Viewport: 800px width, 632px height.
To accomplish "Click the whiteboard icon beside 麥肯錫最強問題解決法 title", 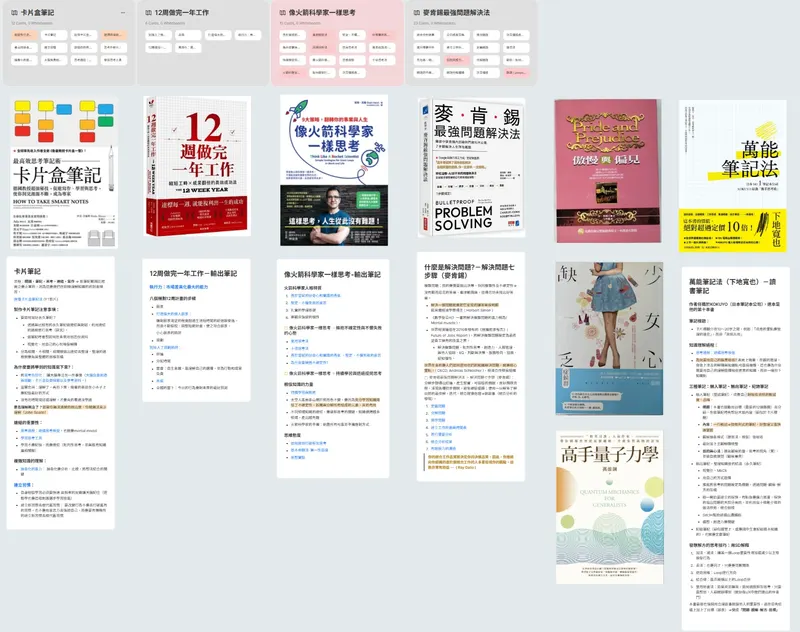I will 417,13.
